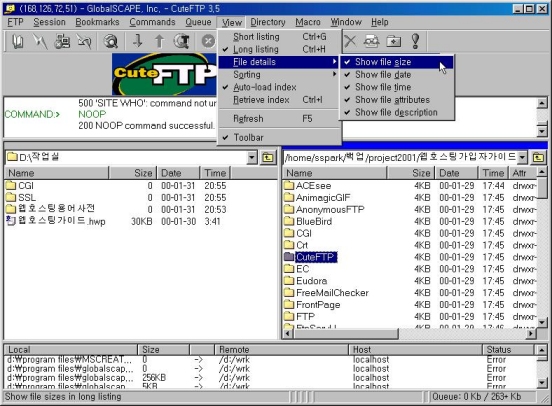This screenshot has height=406, width=552.
Task: Sort local files by Size column
Action: (133, 173)
